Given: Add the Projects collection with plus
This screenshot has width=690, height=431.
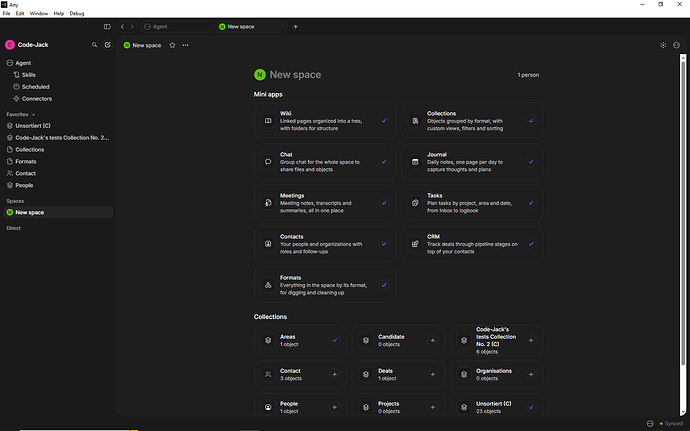Looking at the screenshot, I should coord(433,407).
